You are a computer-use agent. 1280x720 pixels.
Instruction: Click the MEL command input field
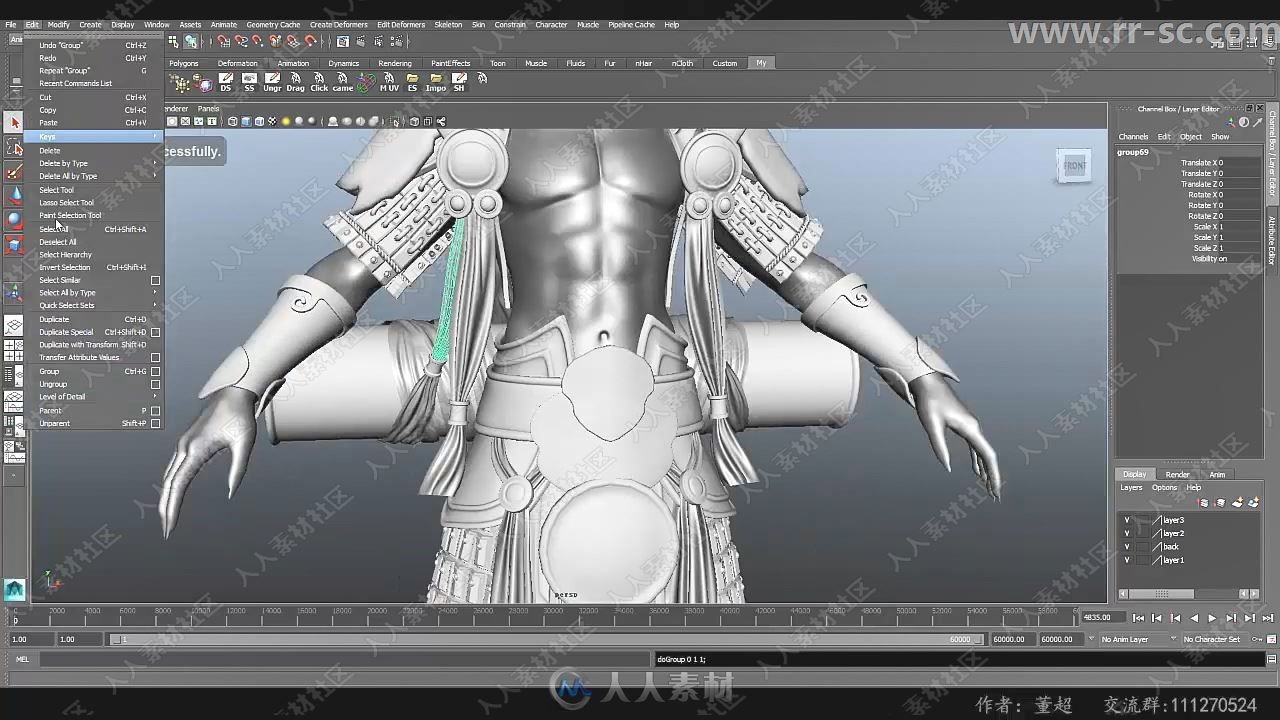(x=345, y=659)
